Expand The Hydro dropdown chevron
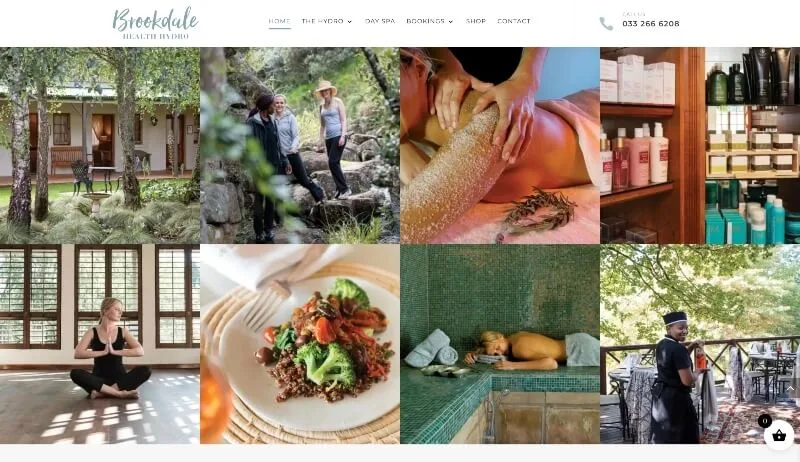Image resolution: width=800 pixels, height=462 pixels. pyautogui.click(x=349, y=21)
